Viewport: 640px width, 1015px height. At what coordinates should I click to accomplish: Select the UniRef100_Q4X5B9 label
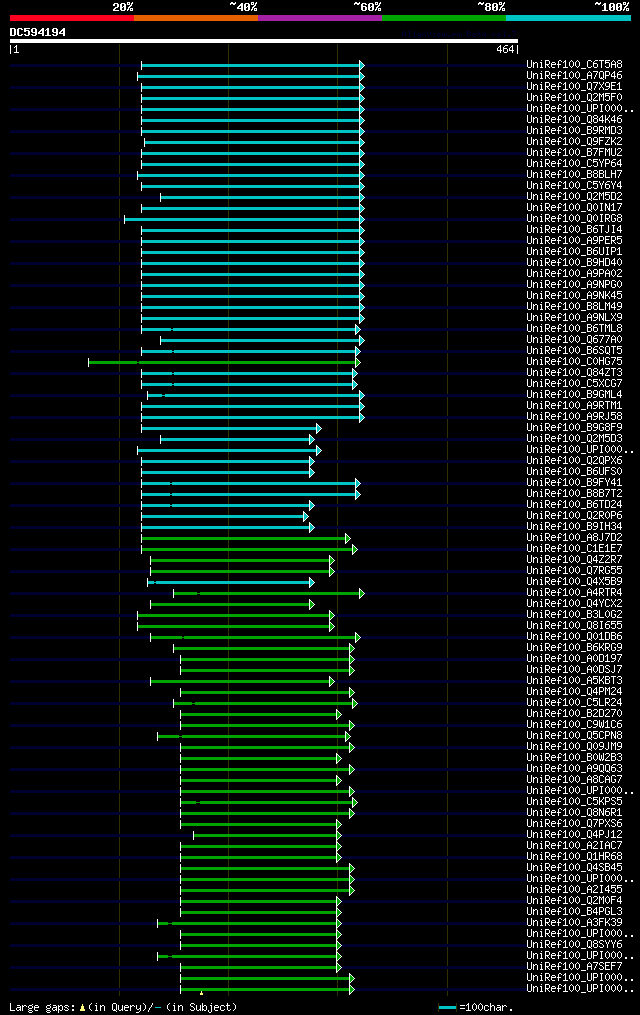click(x=575, y=582)
